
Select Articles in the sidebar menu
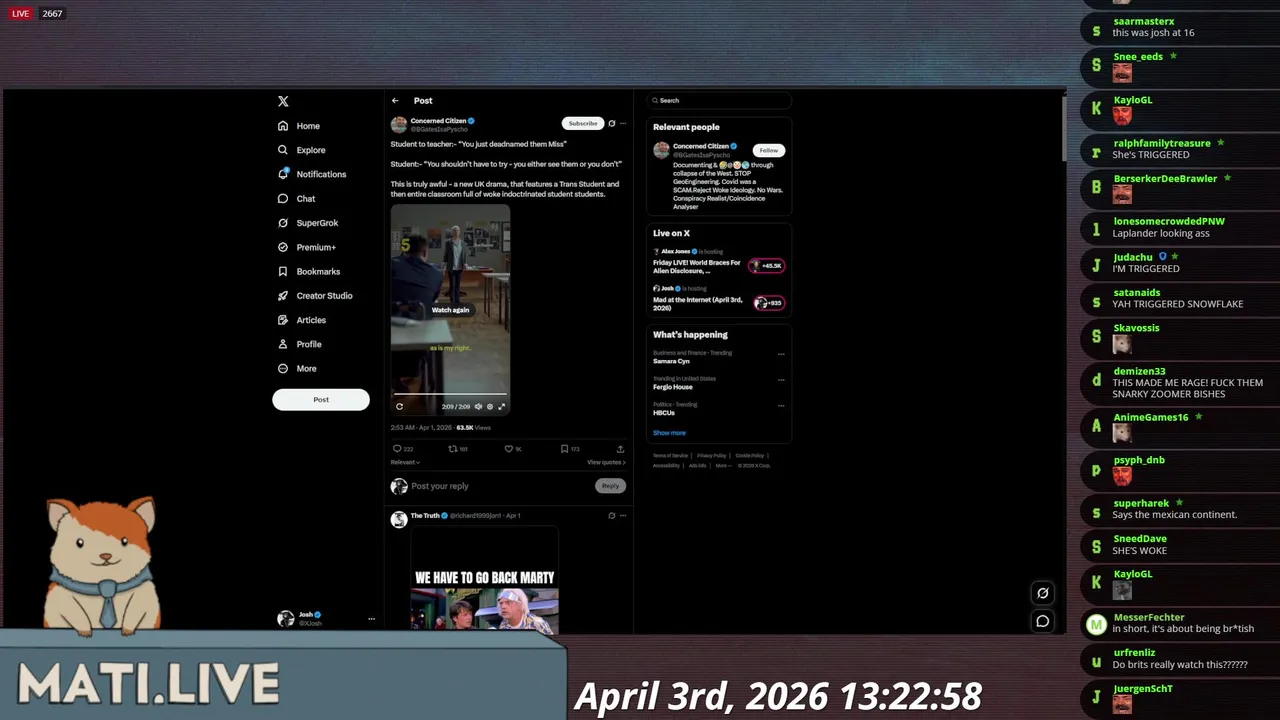click(x=311, y=320)
